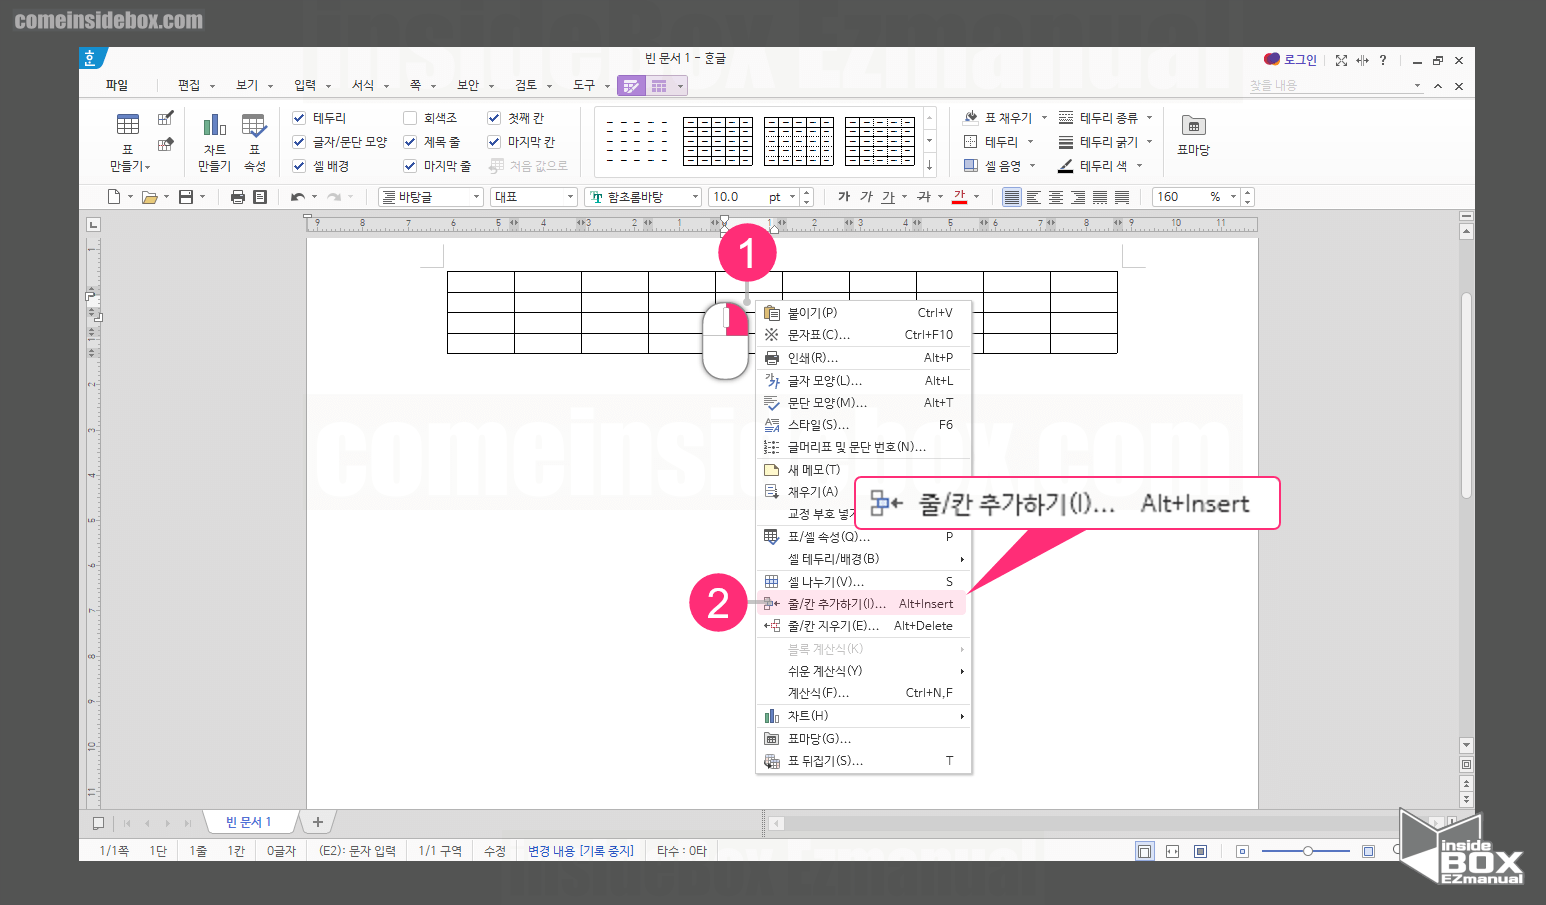Click the print icon in toolbar
The width and height of the screenshot is (1546, 905).
[x=238, y=197]
